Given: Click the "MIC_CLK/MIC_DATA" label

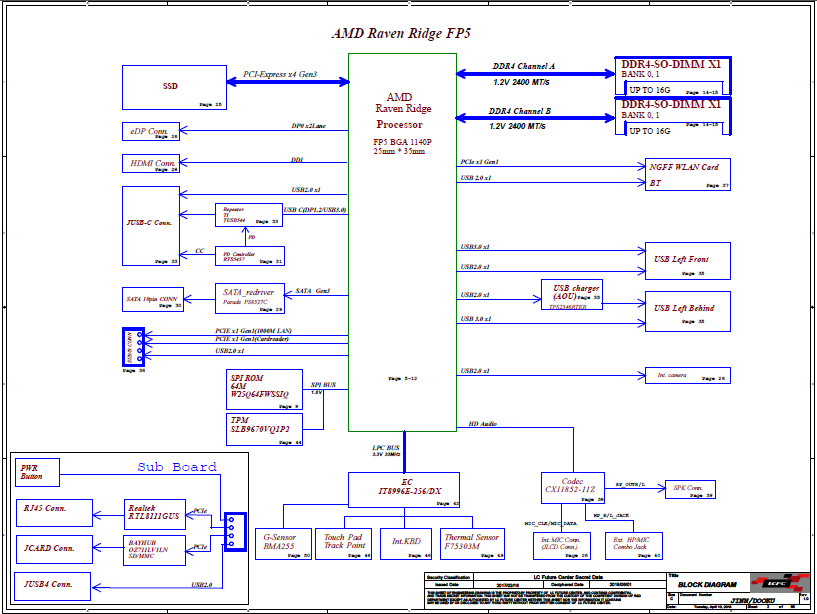Looking at the screenshot, I should 550,523.
